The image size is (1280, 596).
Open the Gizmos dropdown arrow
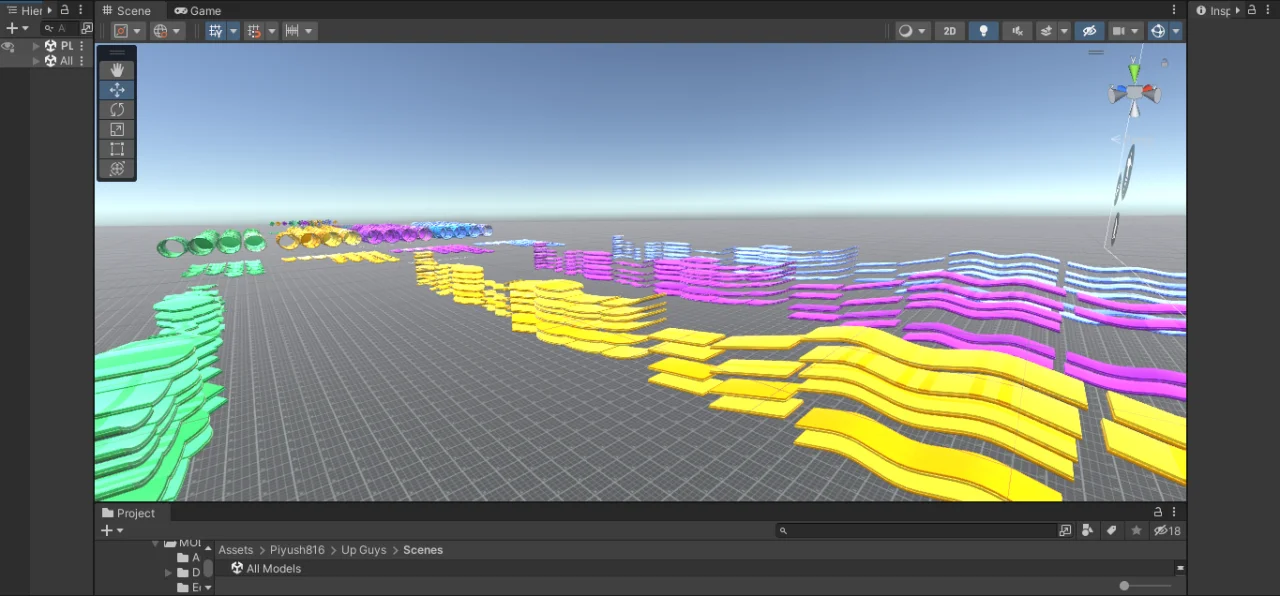(1176, 31)
